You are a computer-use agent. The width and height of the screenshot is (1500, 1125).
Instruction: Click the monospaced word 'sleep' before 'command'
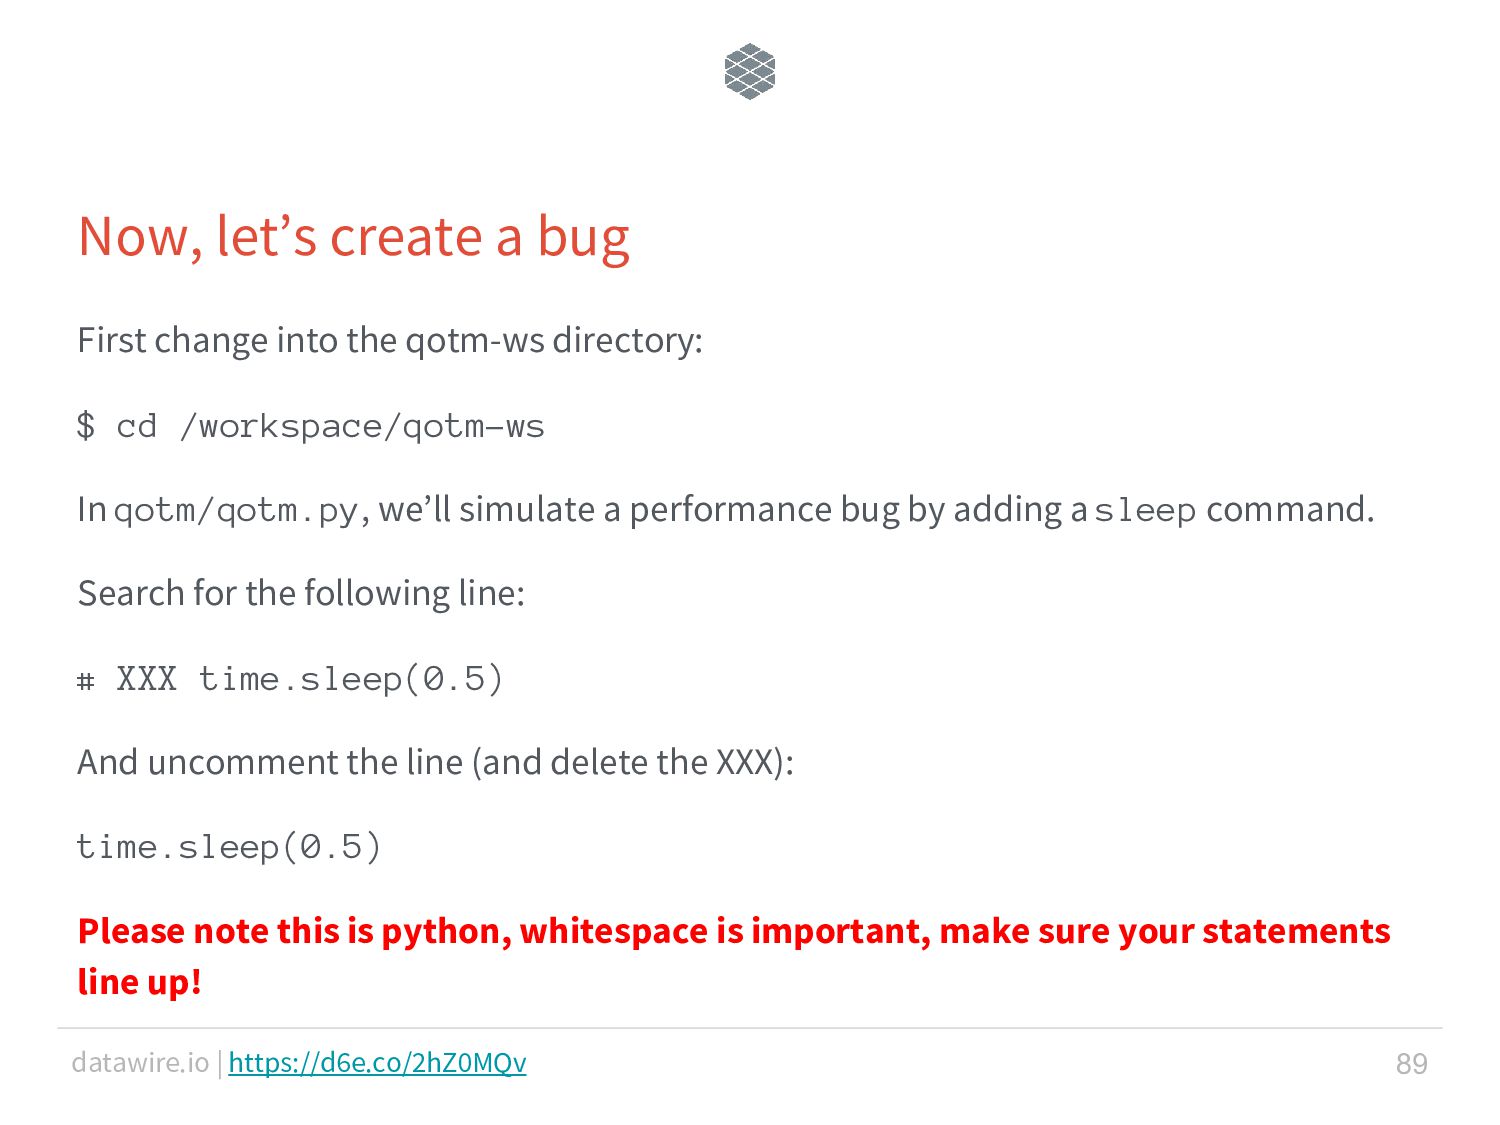tap(1145, 511)
